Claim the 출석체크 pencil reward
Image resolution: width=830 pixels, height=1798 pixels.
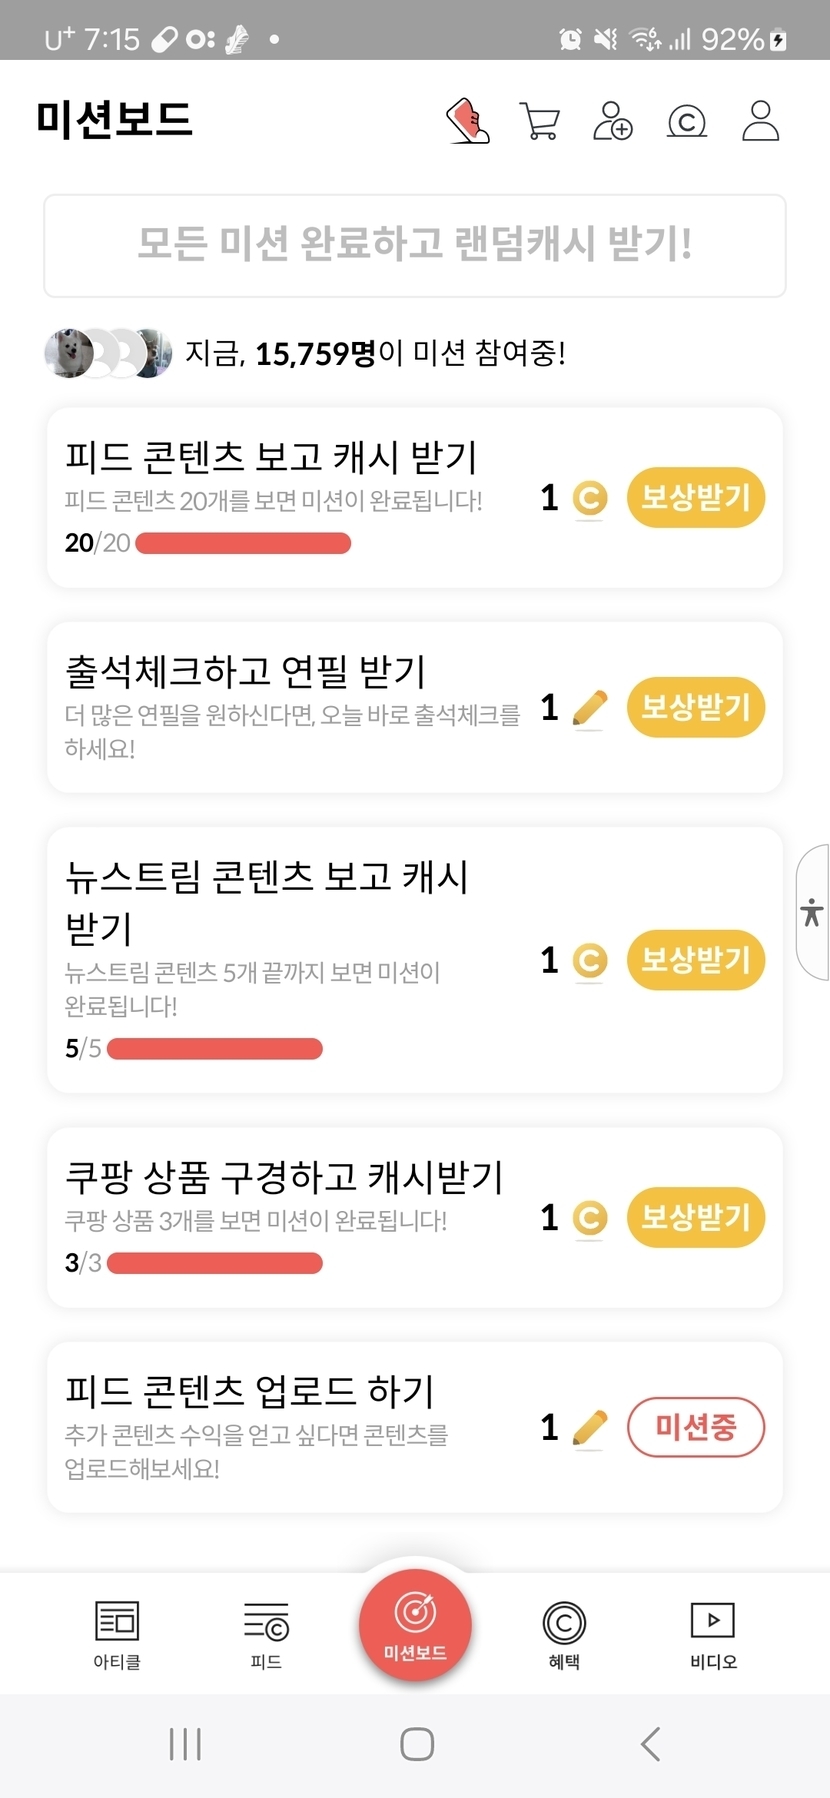point(696,707)
